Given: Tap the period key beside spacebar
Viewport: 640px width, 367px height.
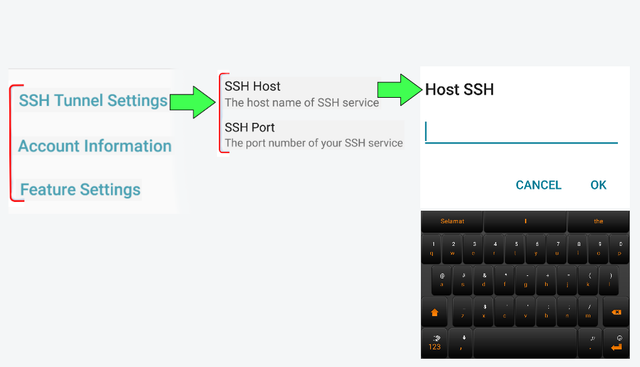Looking at the screenshot, I should 591,343.
